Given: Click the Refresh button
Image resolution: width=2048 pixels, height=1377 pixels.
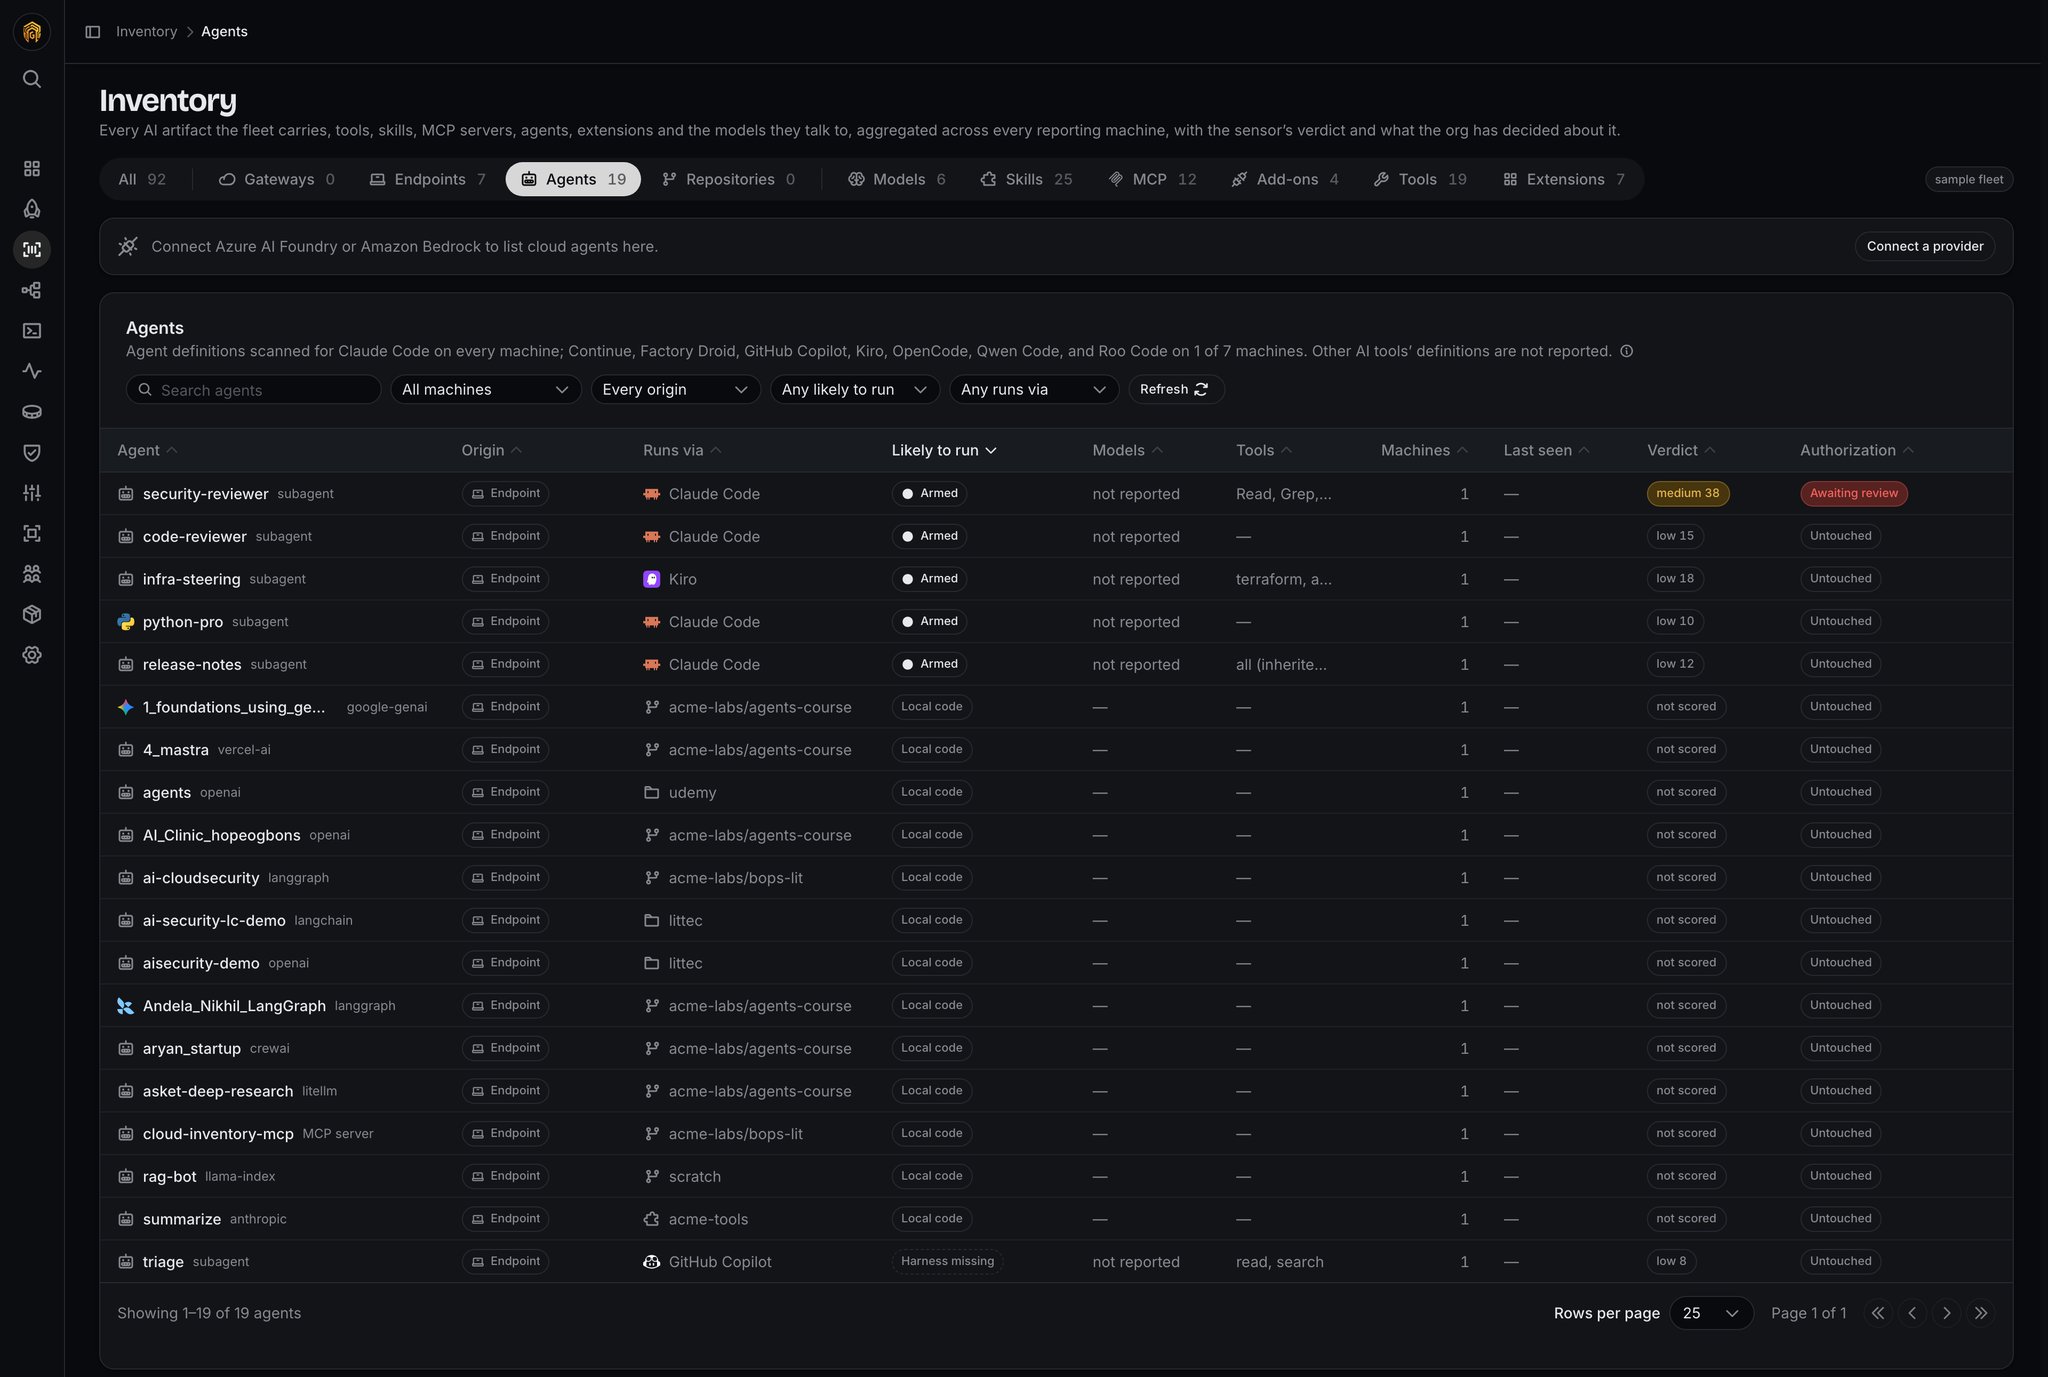Looking at the screenshot, I should (x=1175, y=390).
